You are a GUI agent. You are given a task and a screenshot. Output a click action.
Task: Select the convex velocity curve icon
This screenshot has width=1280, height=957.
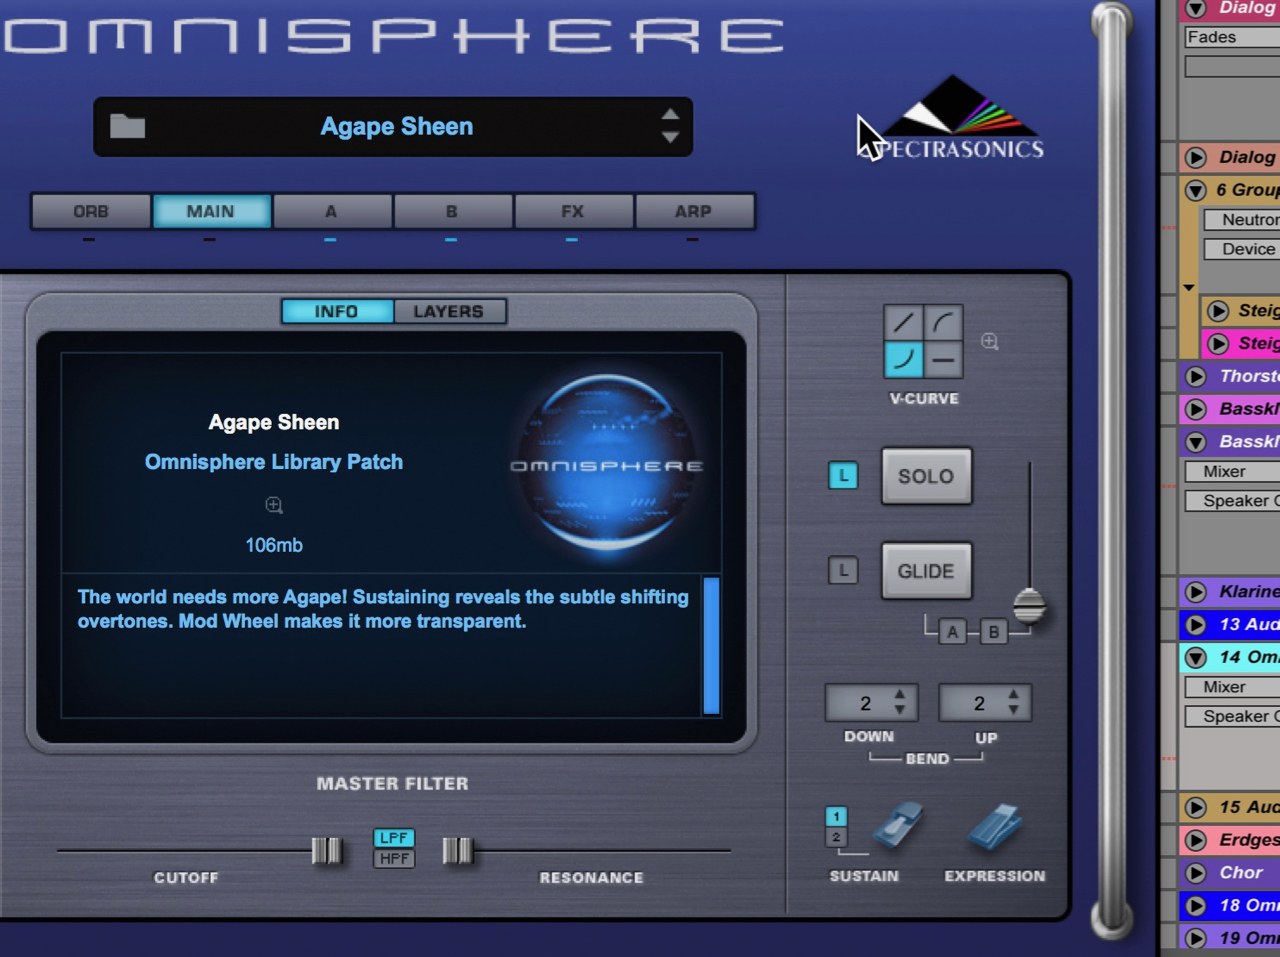click(x=943, y=323)
